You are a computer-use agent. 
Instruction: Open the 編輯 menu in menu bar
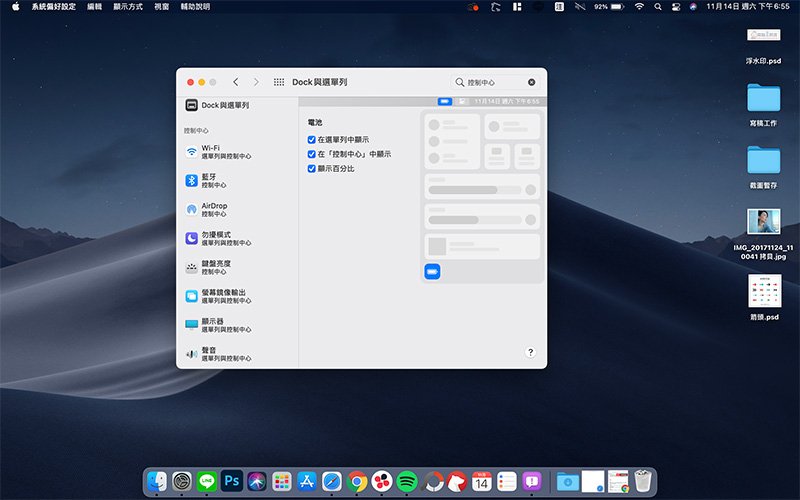click(x=95, y=7)
